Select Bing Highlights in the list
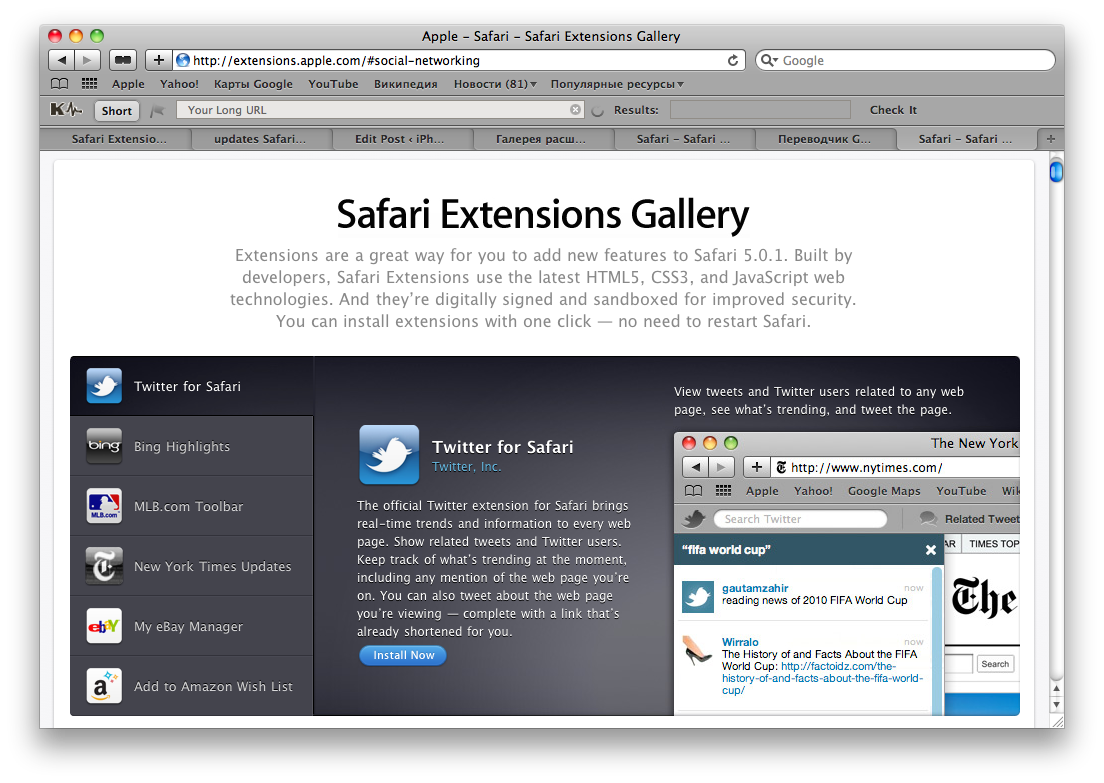This screenshot has height=783, width=1104. pyautogui.click(x=192, y=446)
